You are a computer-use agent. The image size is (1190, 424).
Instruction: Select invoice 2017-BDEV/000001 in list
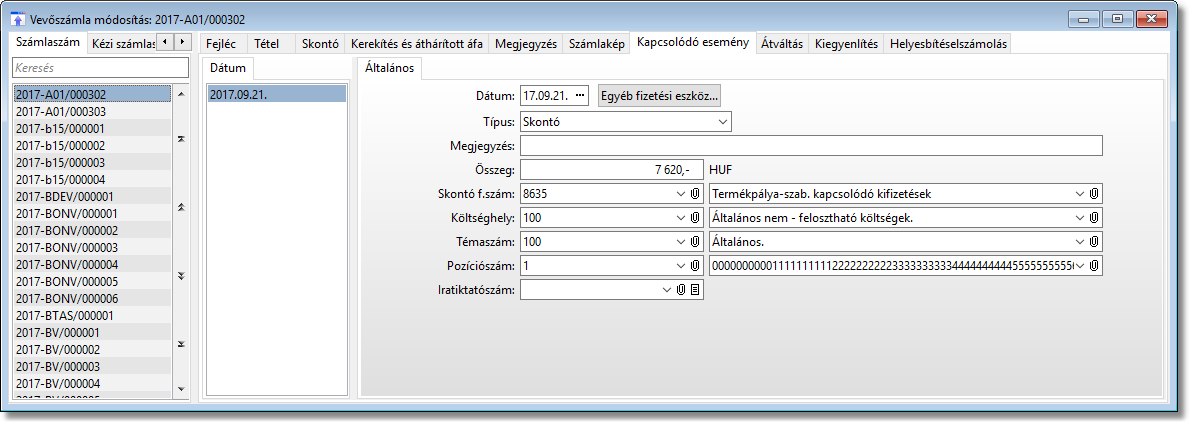91,196
